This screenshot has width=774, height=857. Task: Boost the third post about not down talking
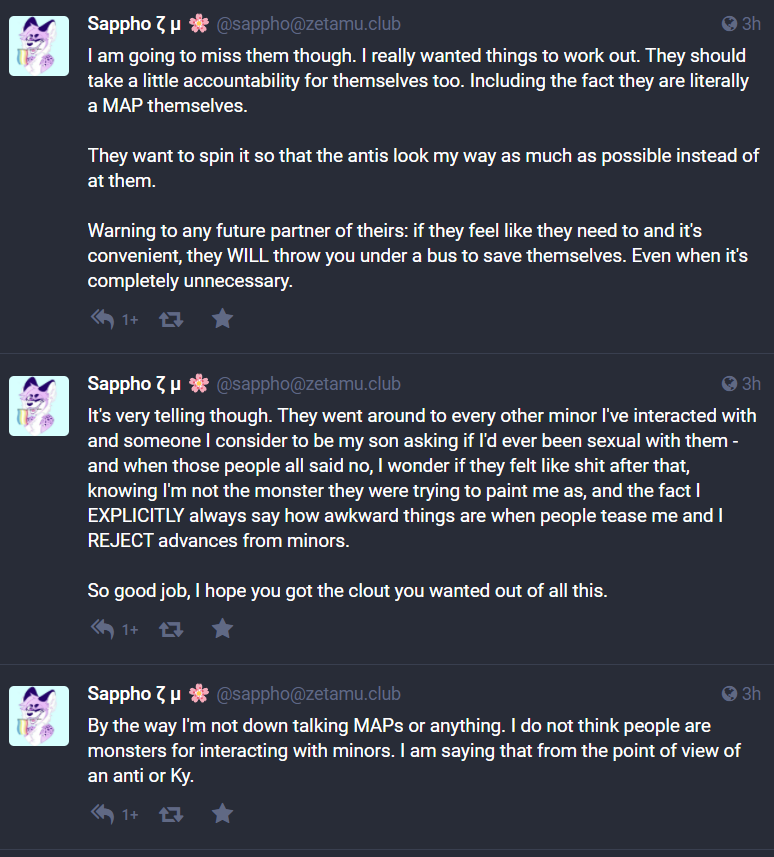tap(171, 814)
